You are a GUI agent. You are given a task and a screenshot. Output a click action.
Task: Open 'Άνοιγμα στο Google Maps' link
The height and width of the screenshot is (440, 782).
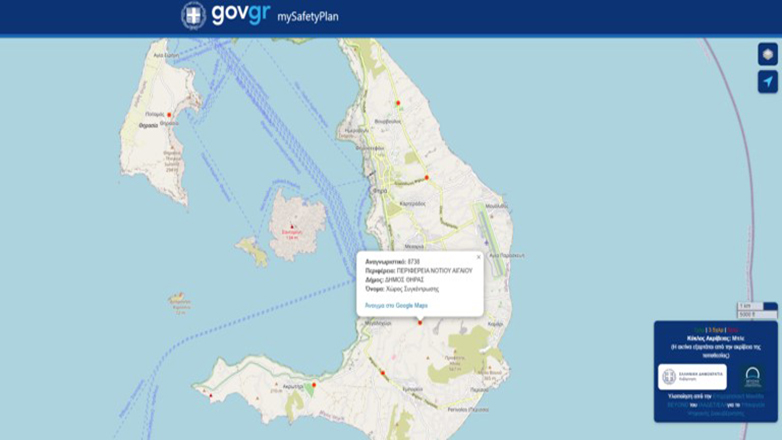pos(396,305)
